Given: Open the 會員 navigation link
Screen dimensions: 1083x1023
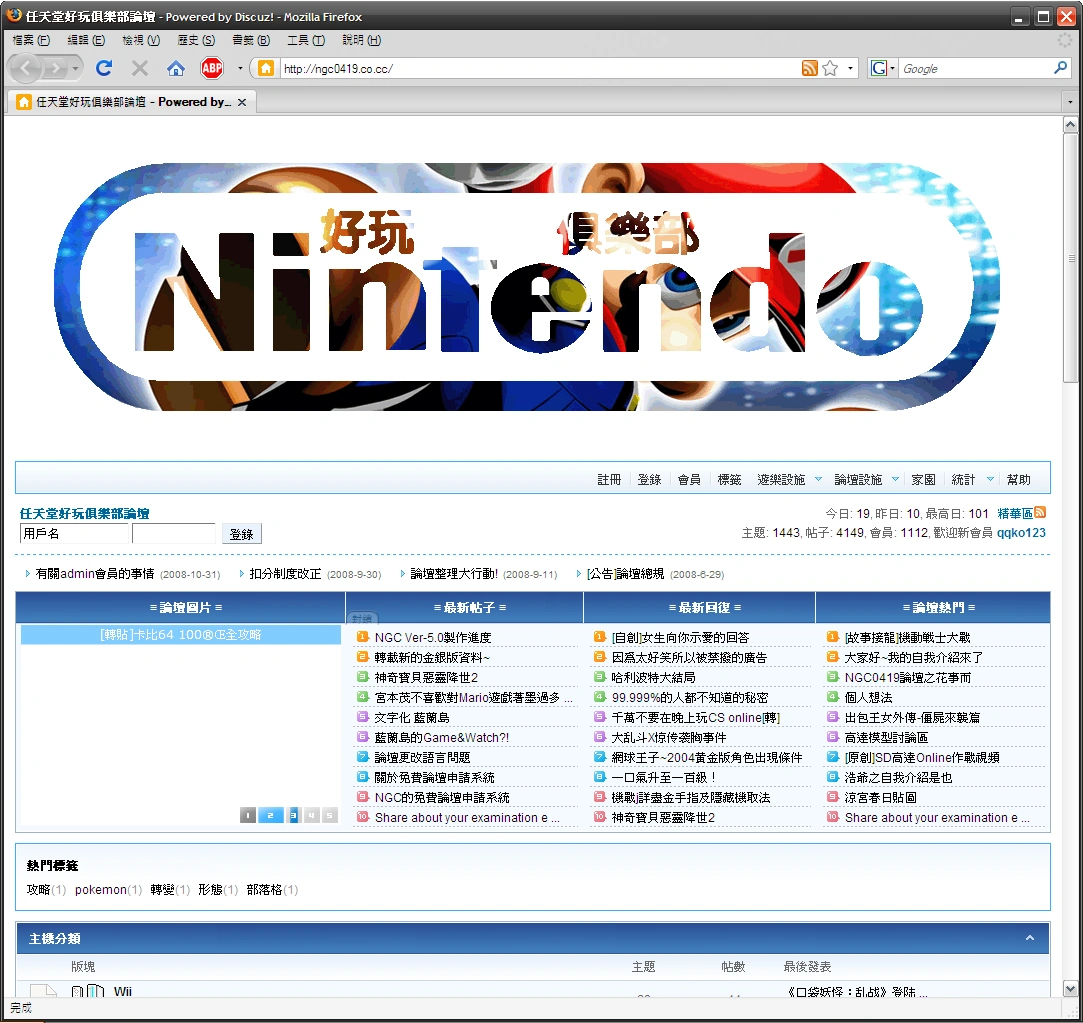Looking at the screenshot, I should 689,479.
